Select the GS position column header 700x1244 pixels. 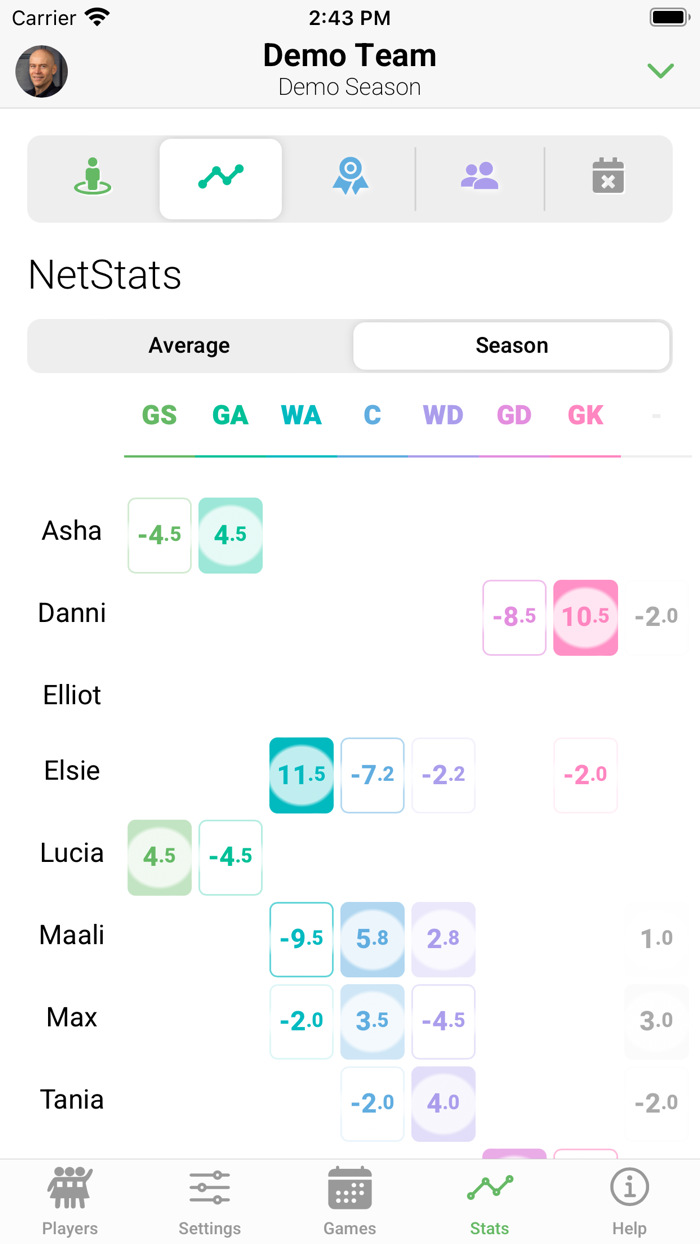159,414
